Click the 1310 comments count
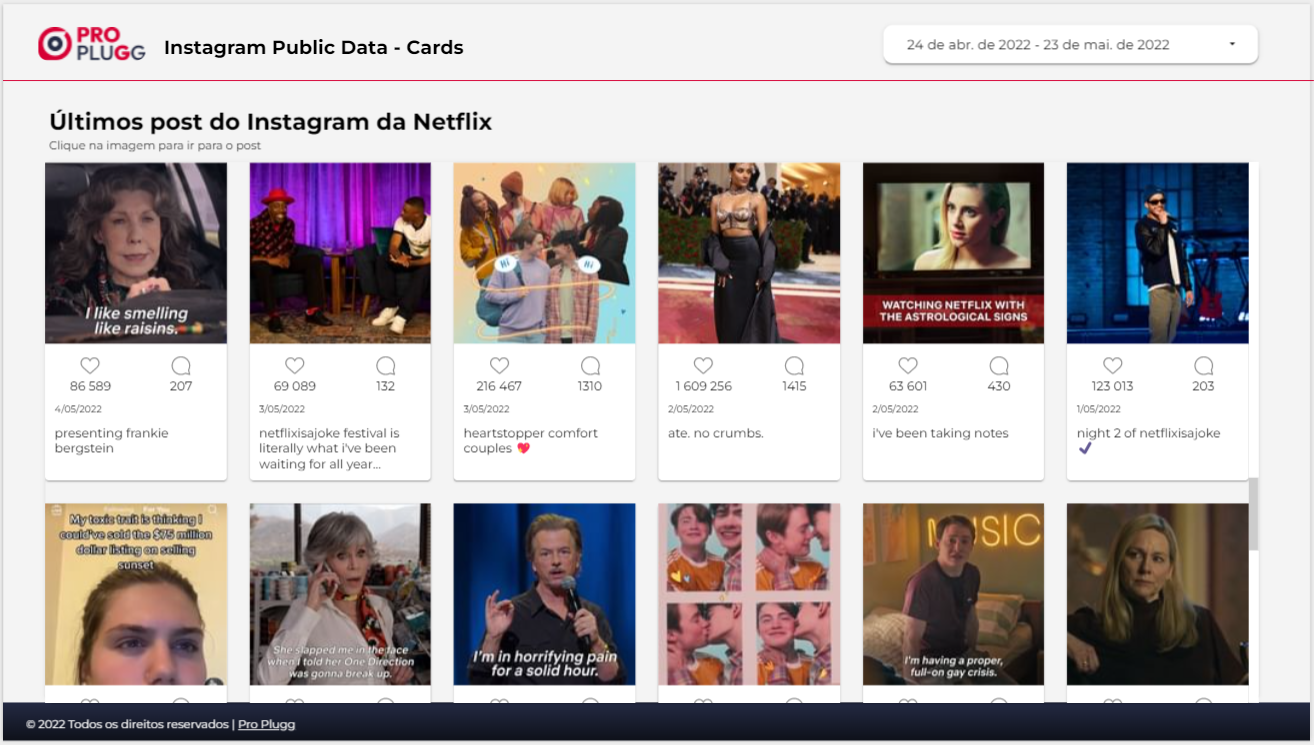The image size is (1314, 745). tap(590, 386)
